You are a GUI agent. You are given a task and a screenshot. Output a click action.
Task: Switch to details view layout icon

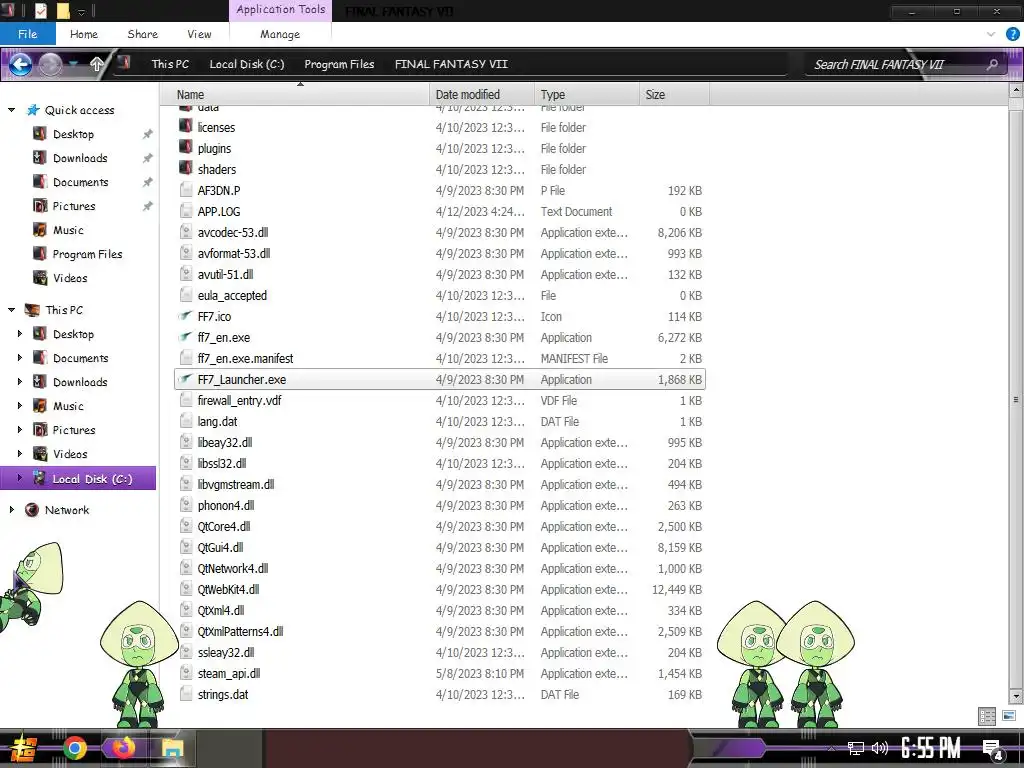(x=987, y=716)
